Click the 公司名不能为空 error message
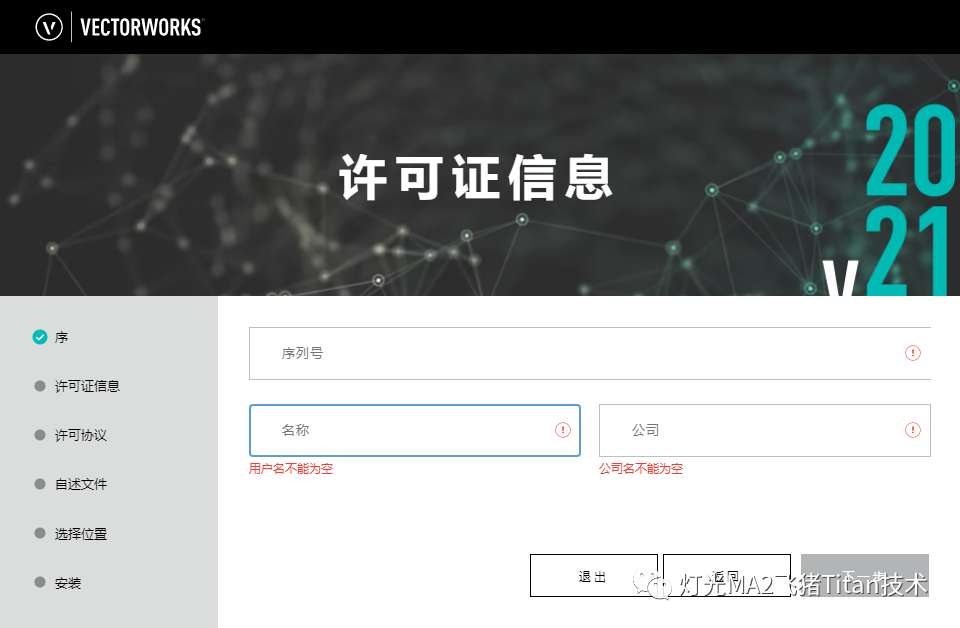This screenshot has height=628, width=960. 641,469
